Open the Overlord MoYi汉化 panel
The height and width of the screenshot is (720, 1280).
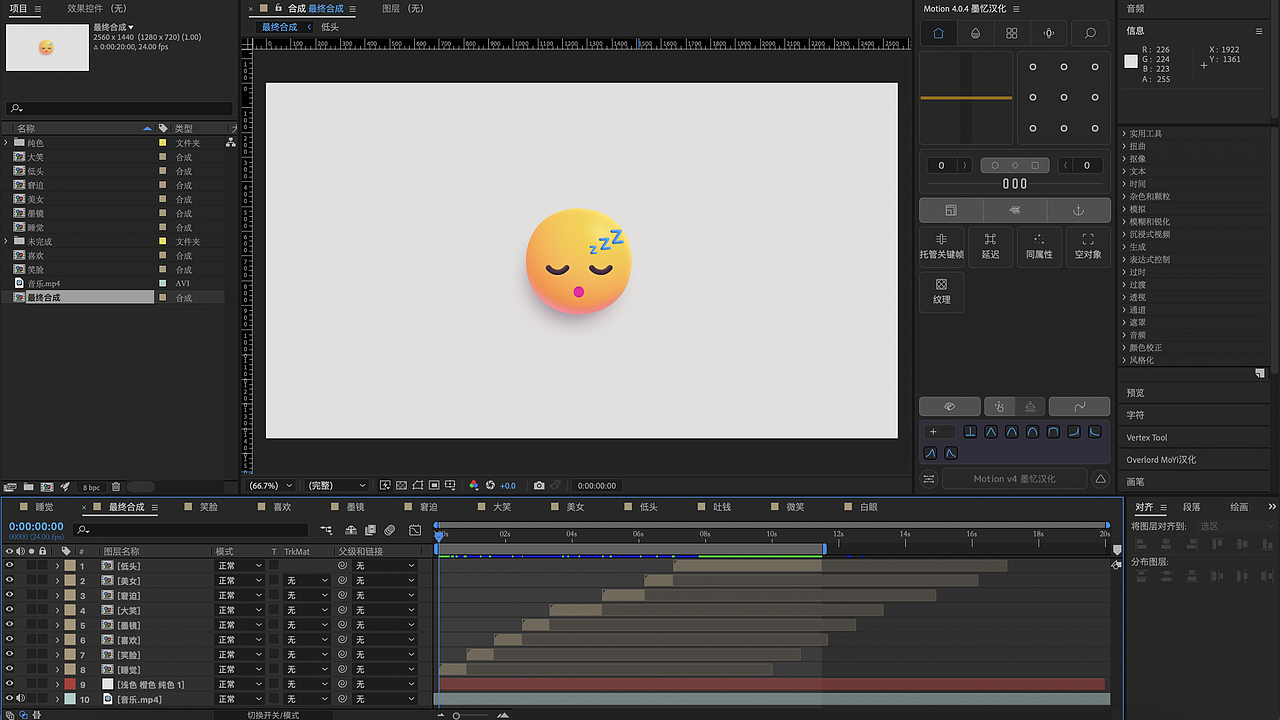point(1161,460)
